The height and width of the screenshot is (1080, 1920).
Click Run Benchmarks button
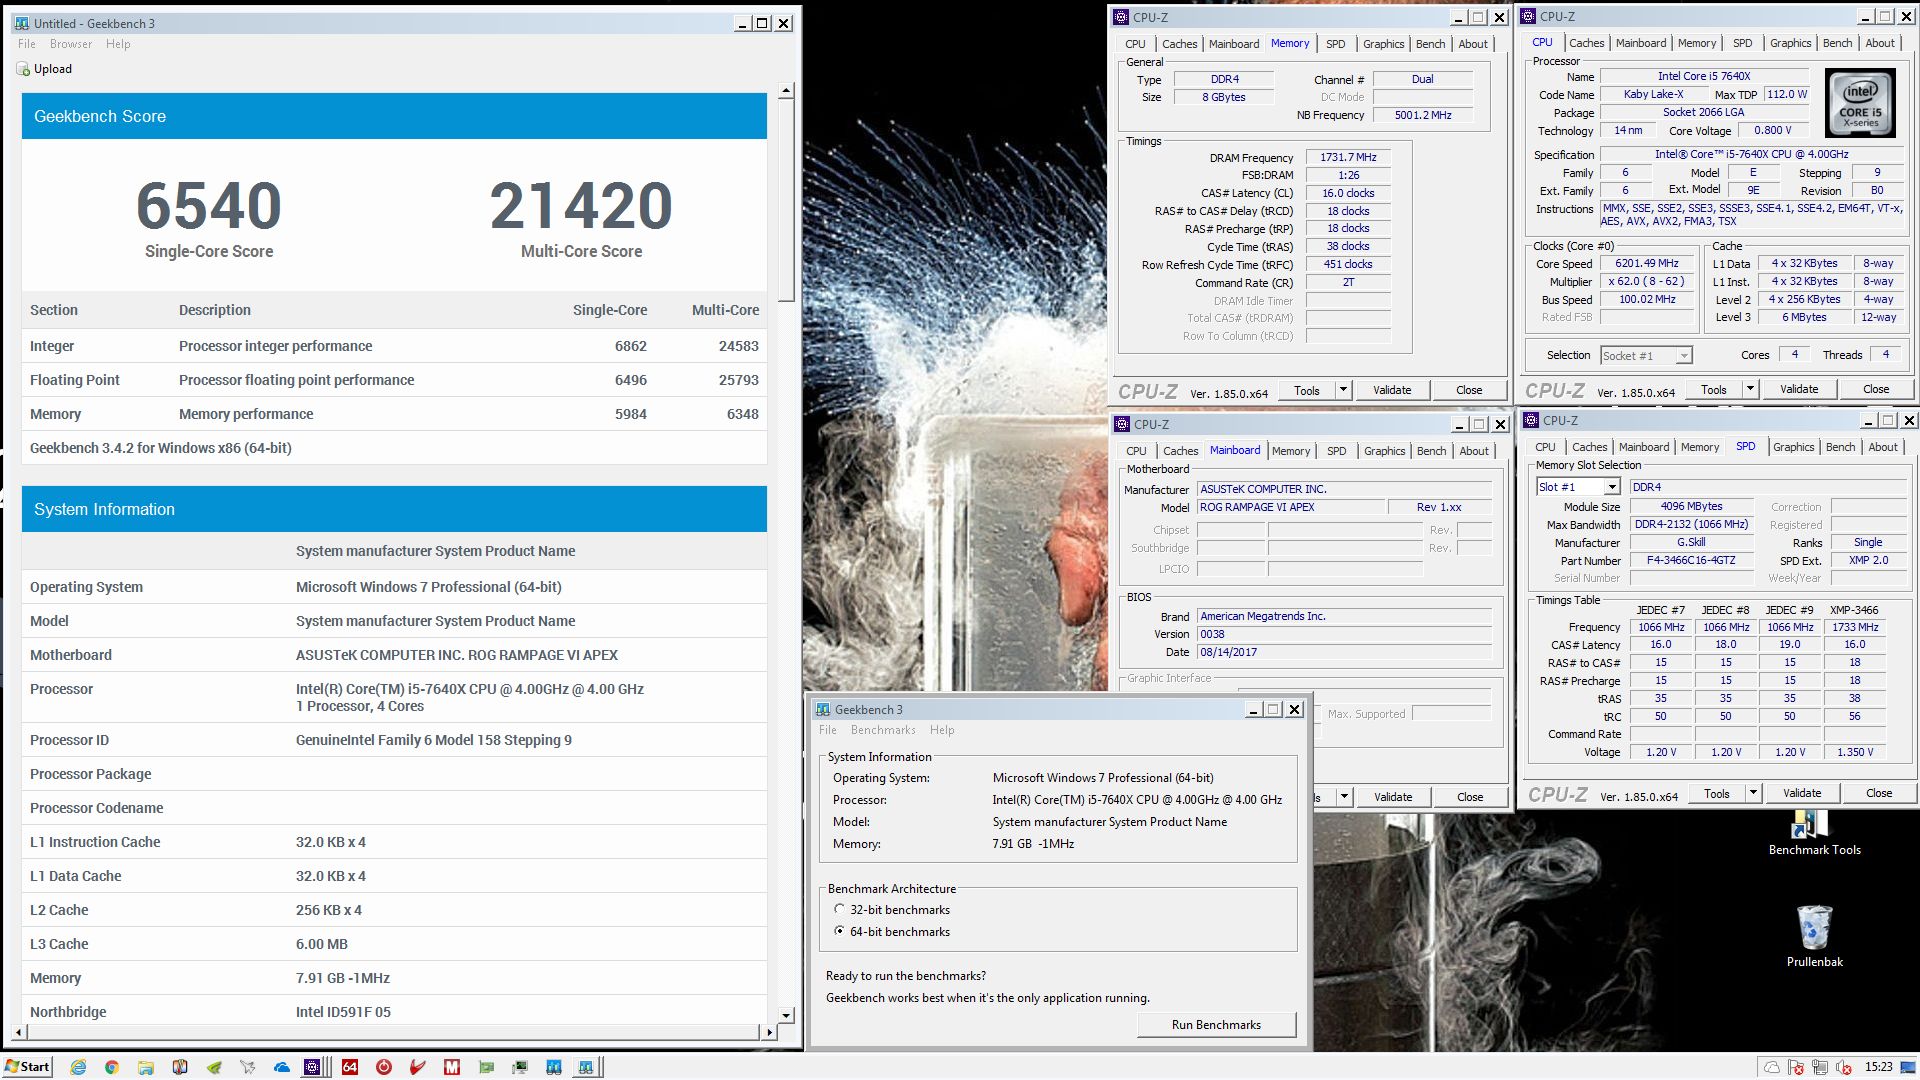click(x=1216, y=1025)
